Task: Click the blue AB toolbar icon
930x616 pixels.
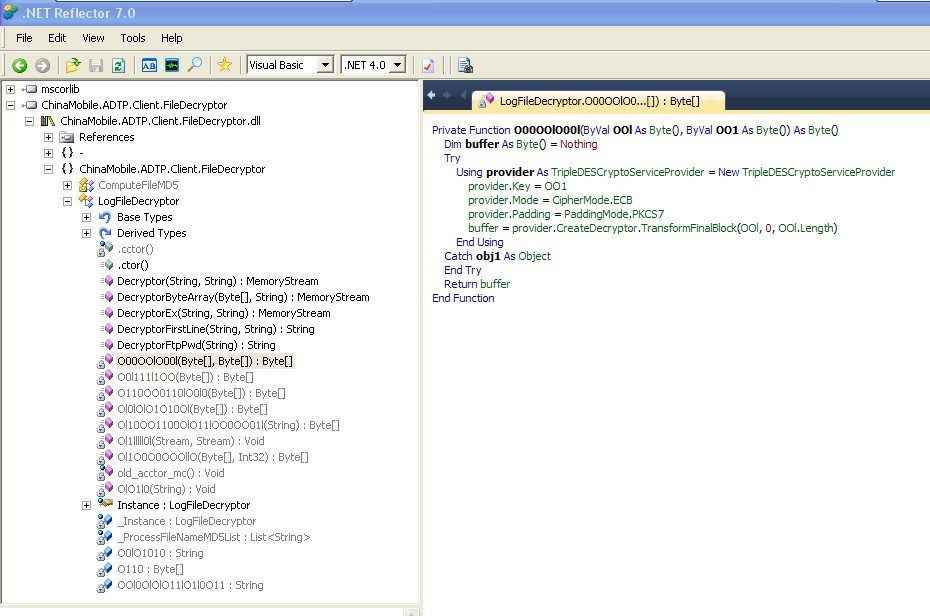Action: point(149,65)
